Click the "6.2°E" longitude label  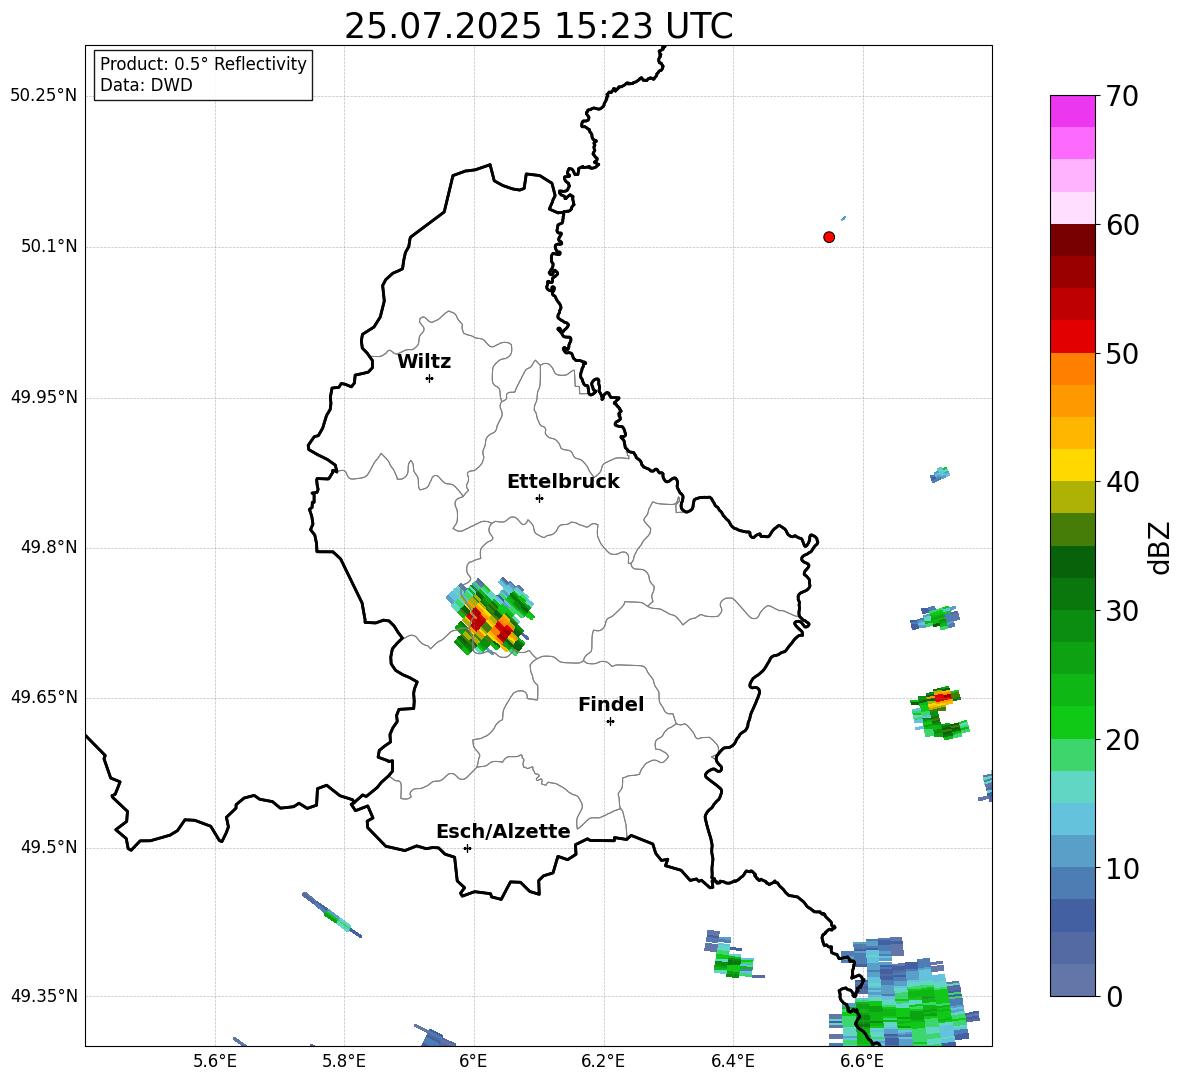(603, 1061)
